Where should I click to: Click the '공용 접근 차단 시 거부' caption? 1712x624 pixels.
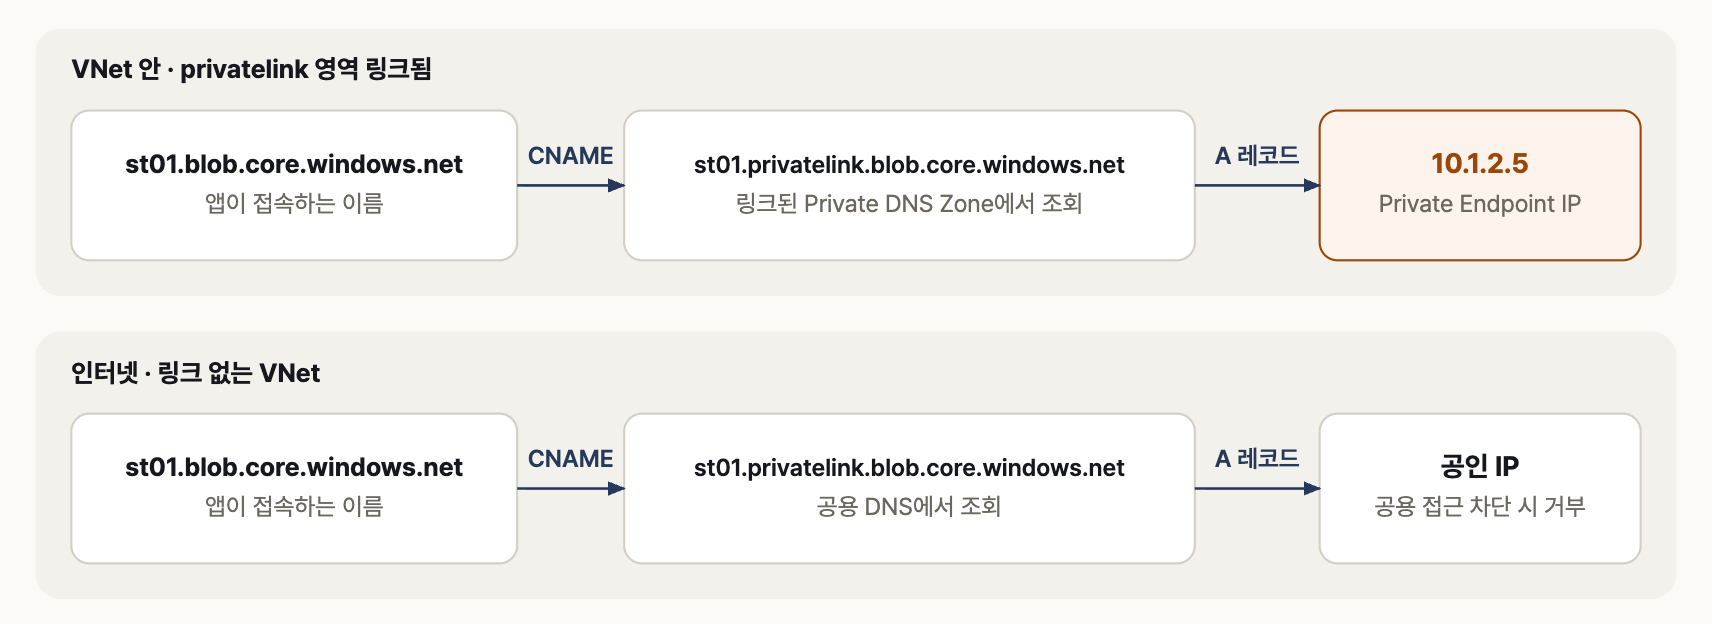coord(1480,507)
